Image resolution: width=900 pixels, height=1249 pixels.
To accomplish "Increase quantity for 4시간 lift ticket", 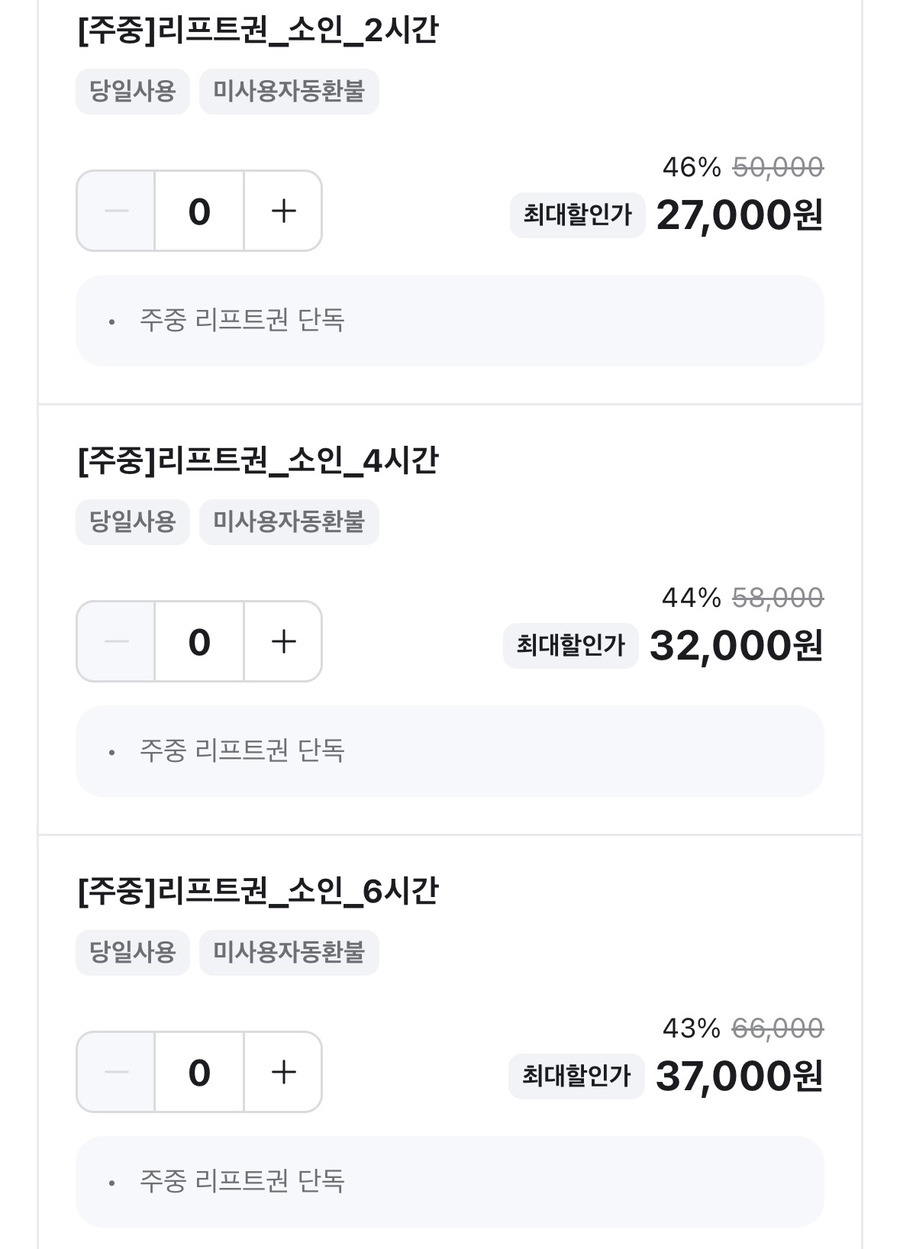I will point(284,642).
